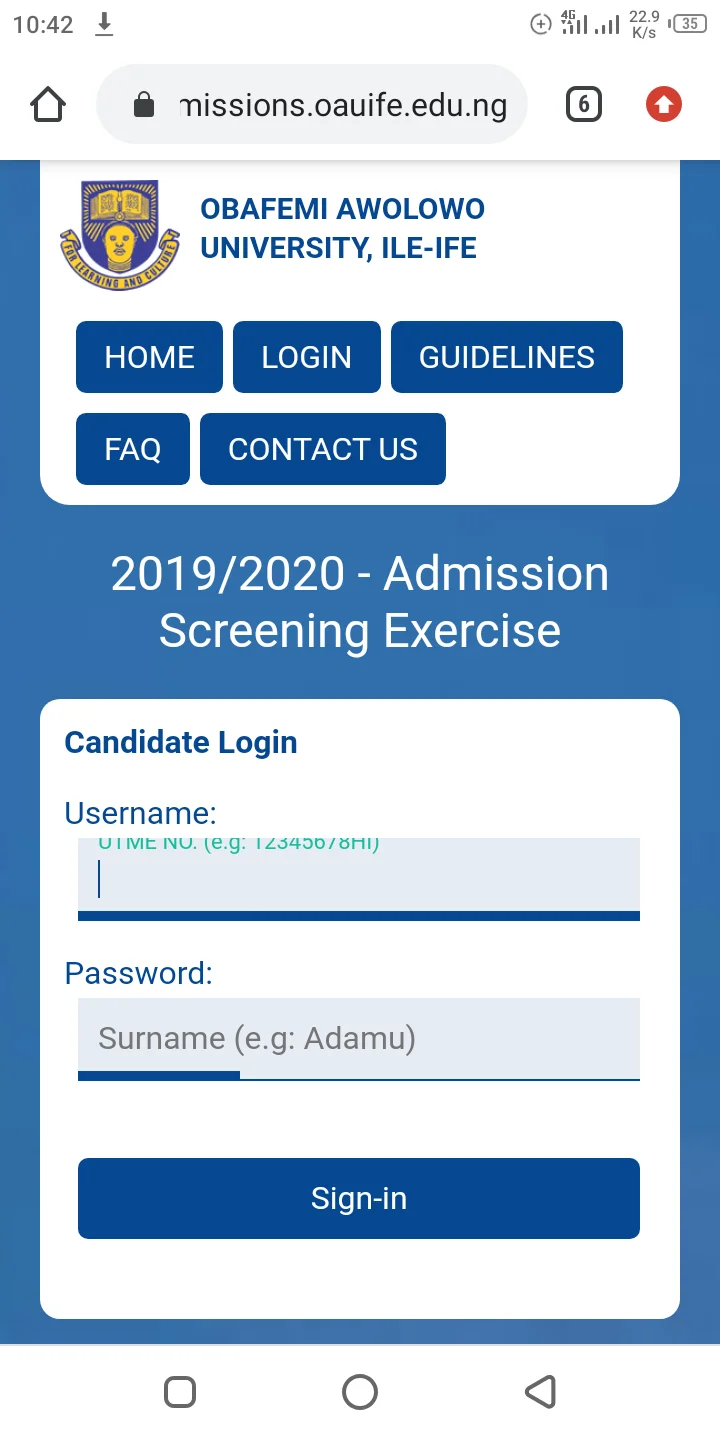Click the Obafemi Awolowo University title text
Image resolution: width=720 pixels, height=1440 pixels.
coord(342,228)
